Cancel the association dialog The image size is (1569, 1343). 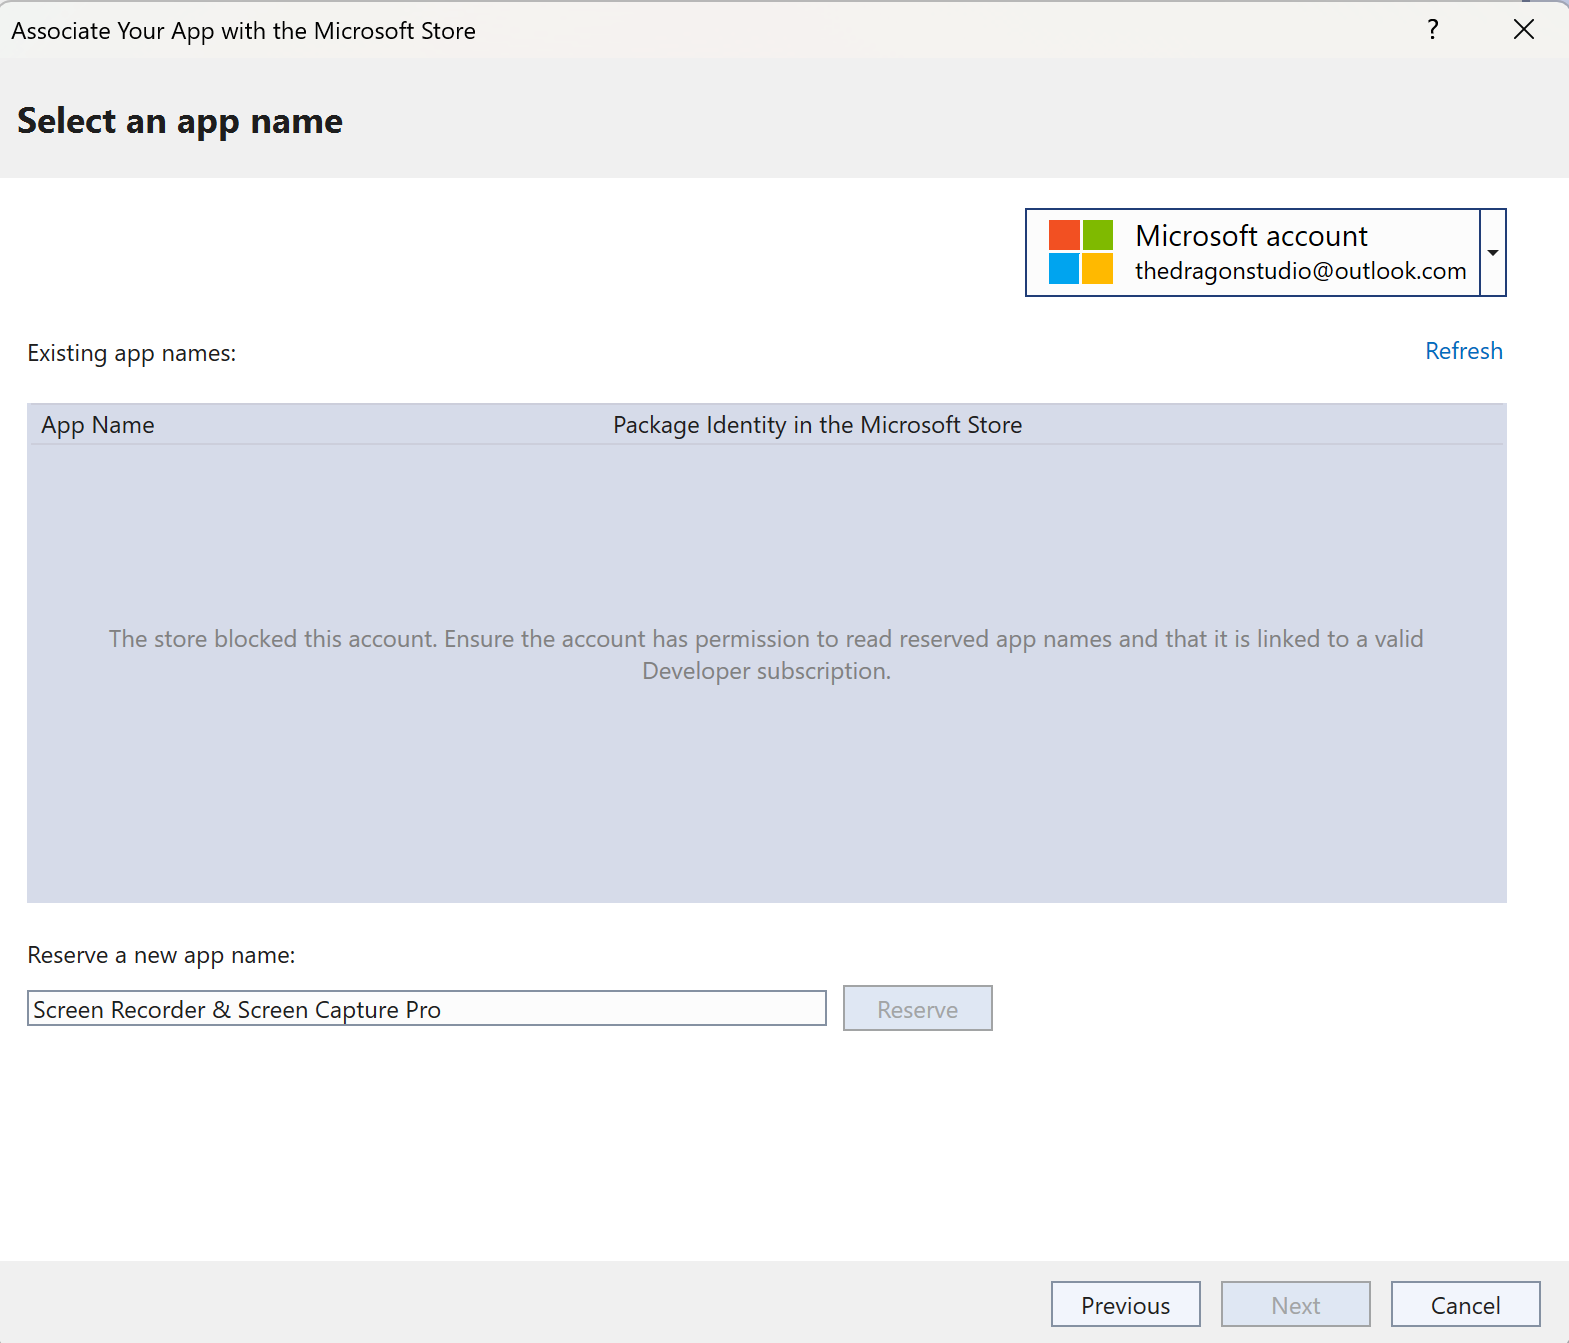pos(1466,1304)
